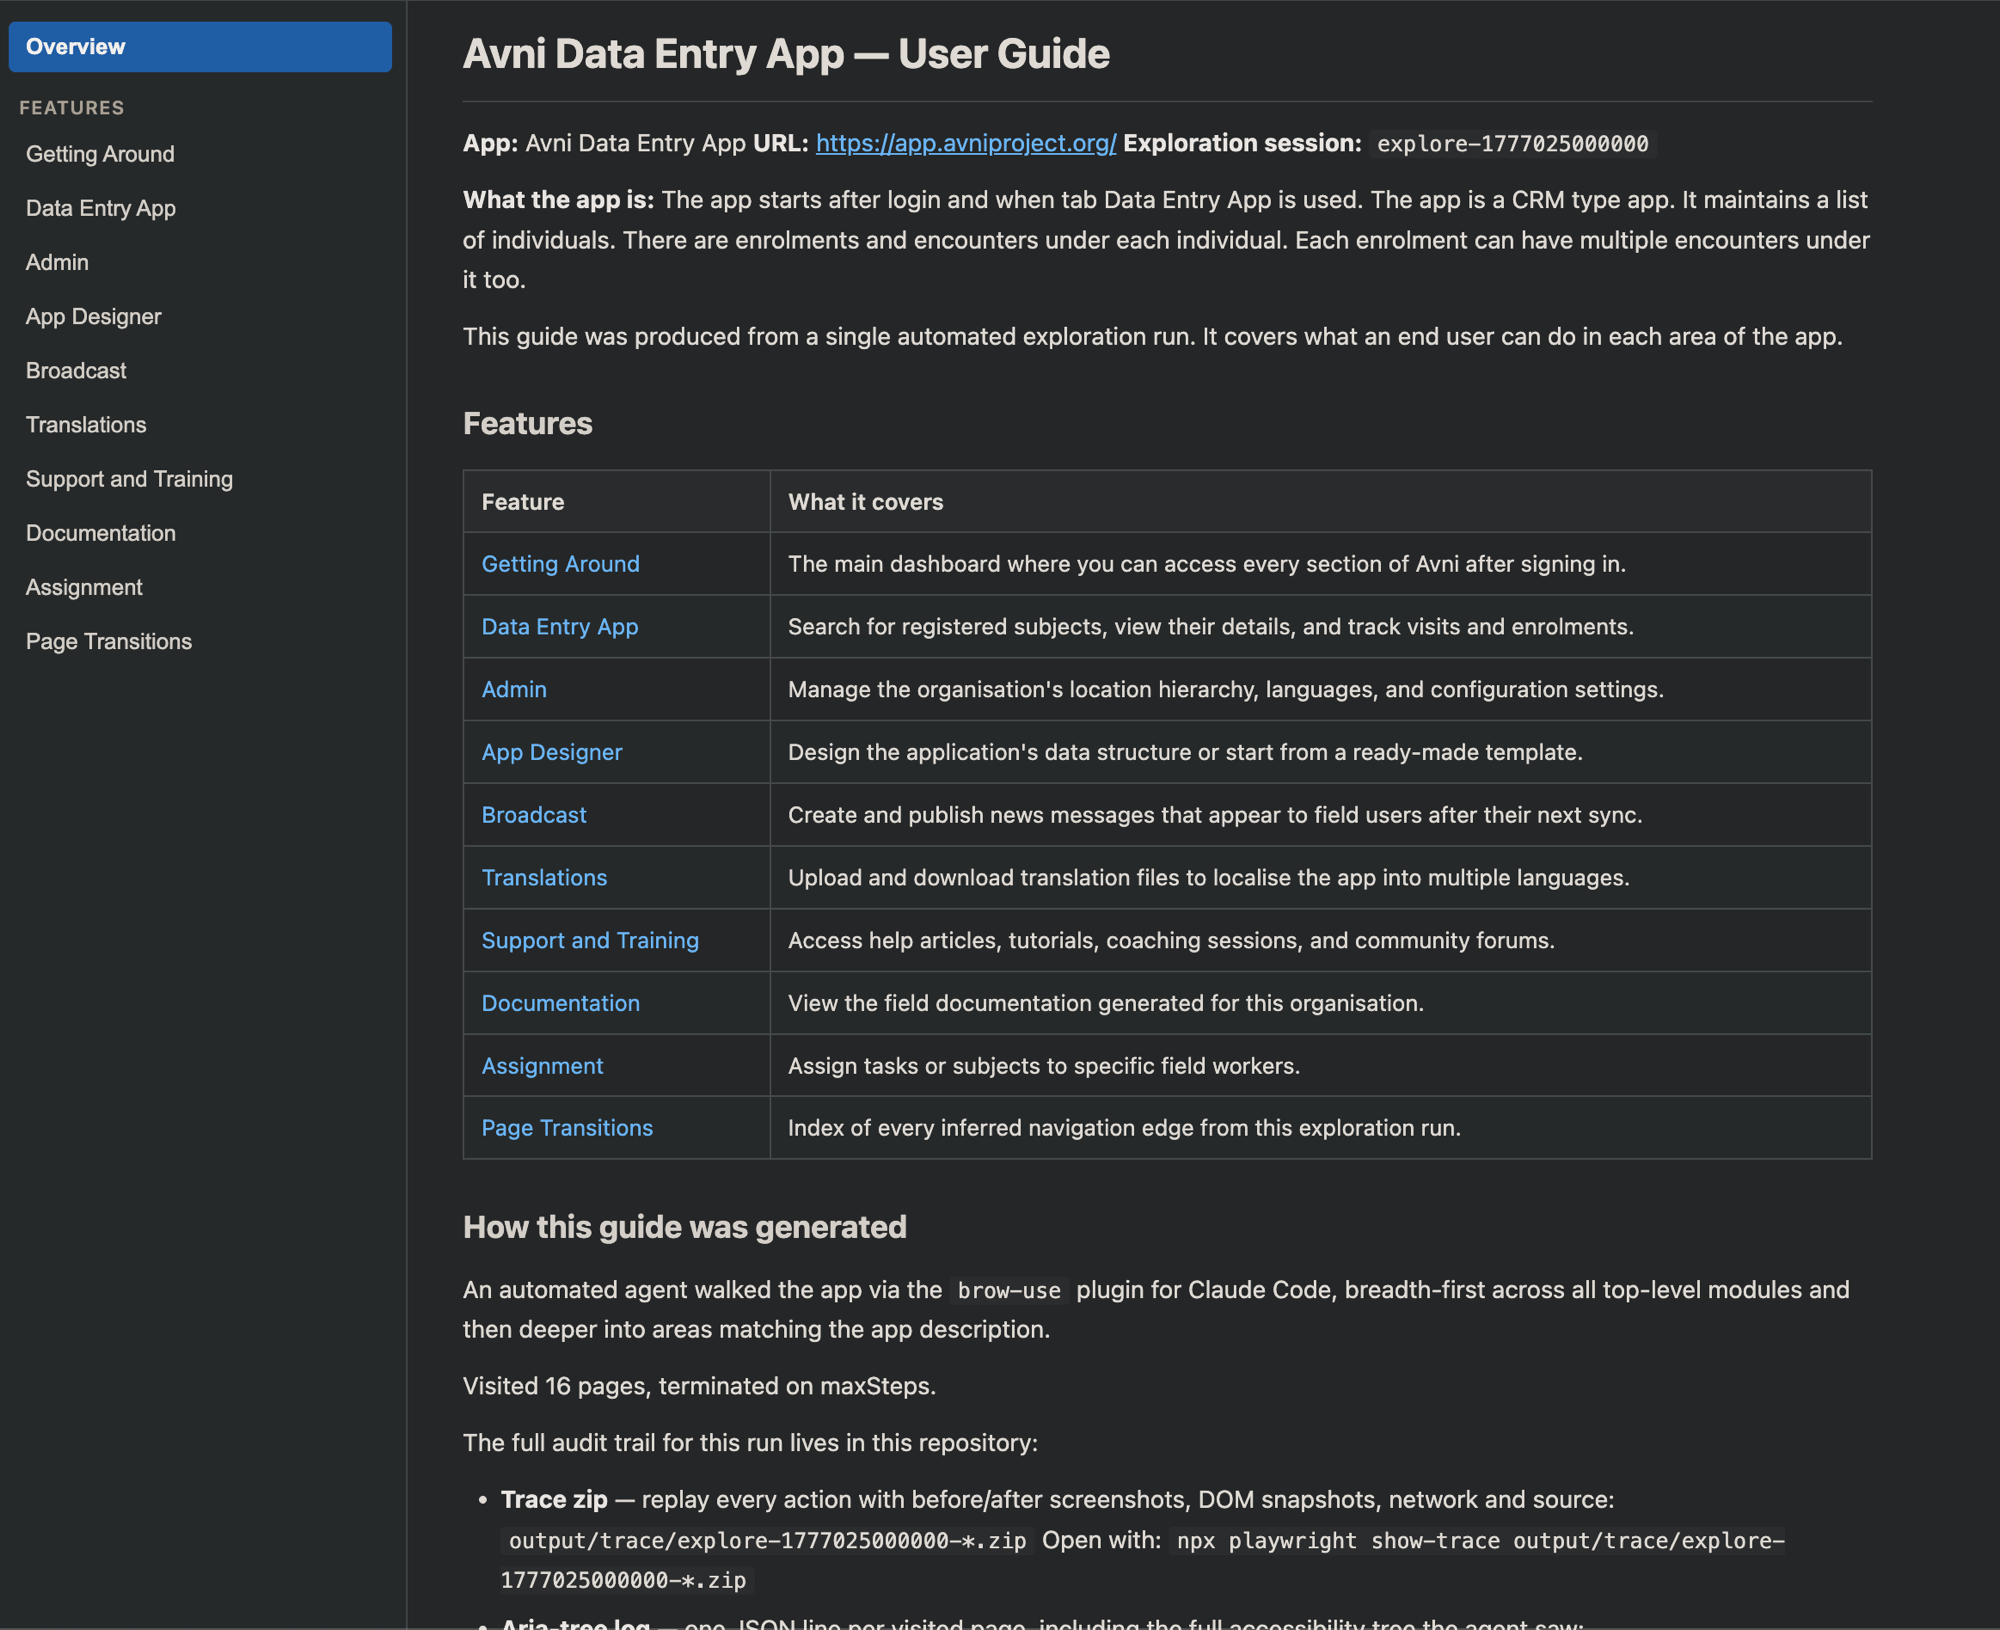Click the 'What the app is:' paragraph

1166,240
